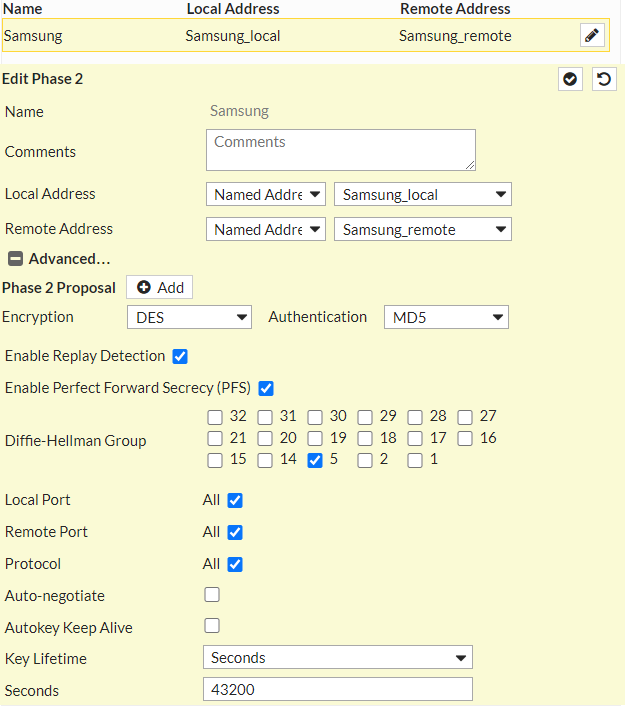Open the Authentication dropdown showing MD5
The width and height of the screenshot is (625, 707).
pyautogui.click(x=446, y=317)
